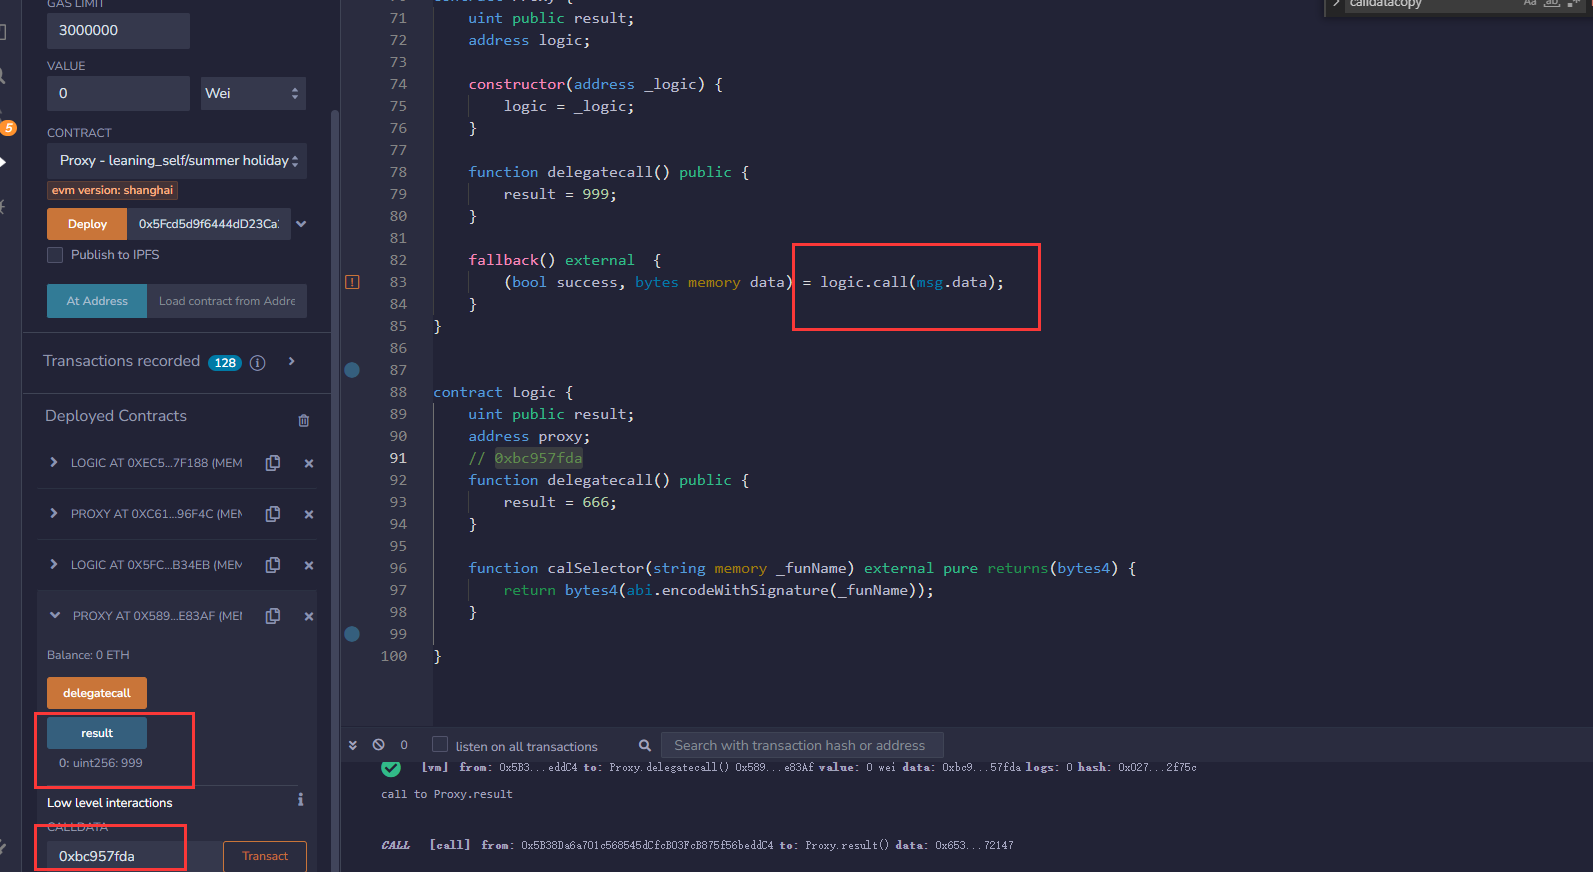Copy address of LOGIC AT 0X5FC...B34EB

tap(272, 565)
